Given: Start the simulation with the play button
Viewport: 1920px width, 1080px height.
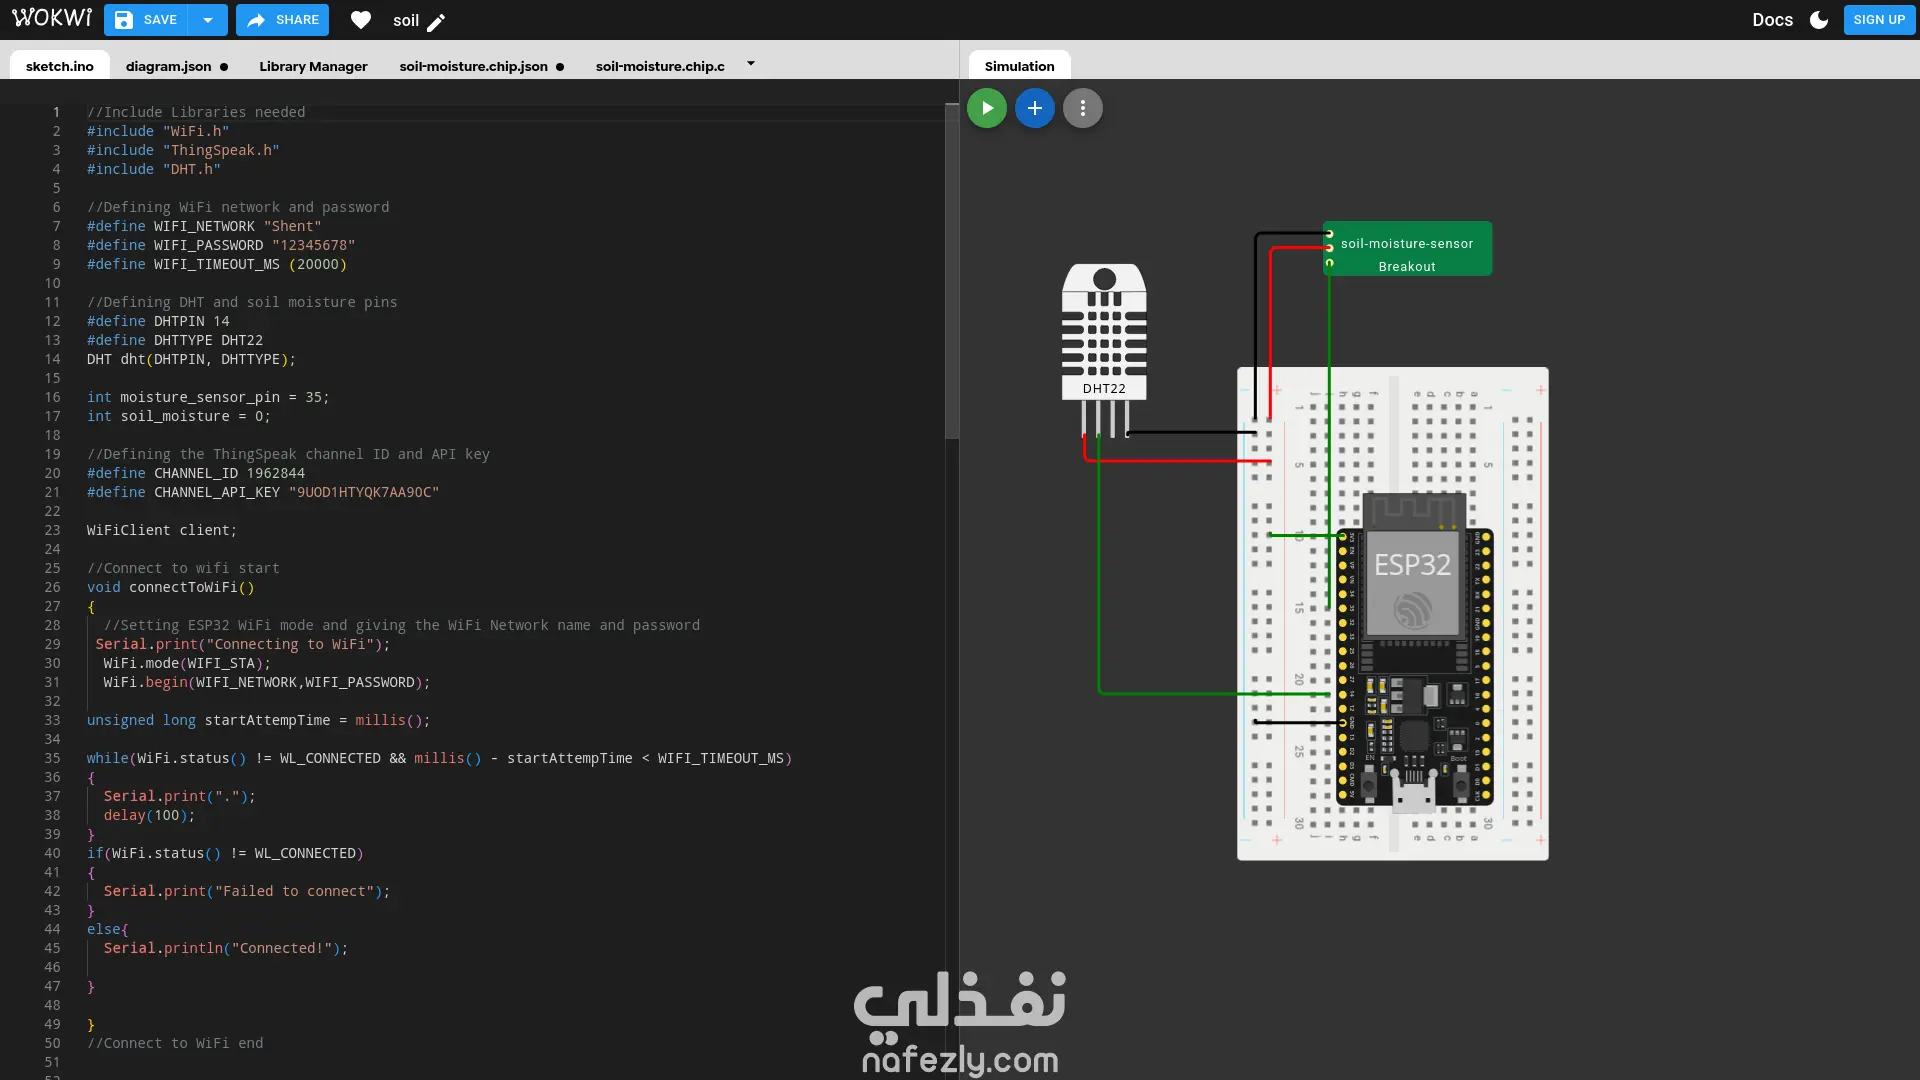Looking at the screenshot, I should [987, 108].
